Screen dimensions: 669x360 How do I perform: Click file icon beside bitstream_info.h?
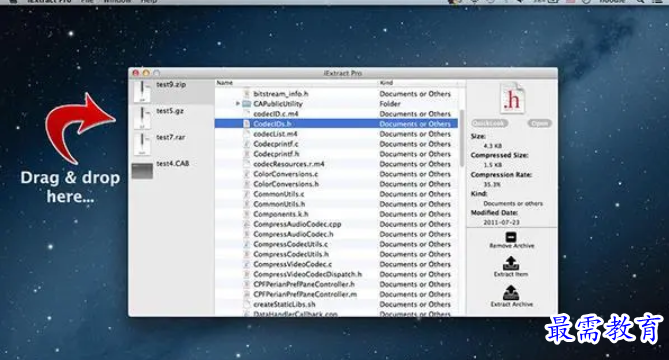(247, 93)
